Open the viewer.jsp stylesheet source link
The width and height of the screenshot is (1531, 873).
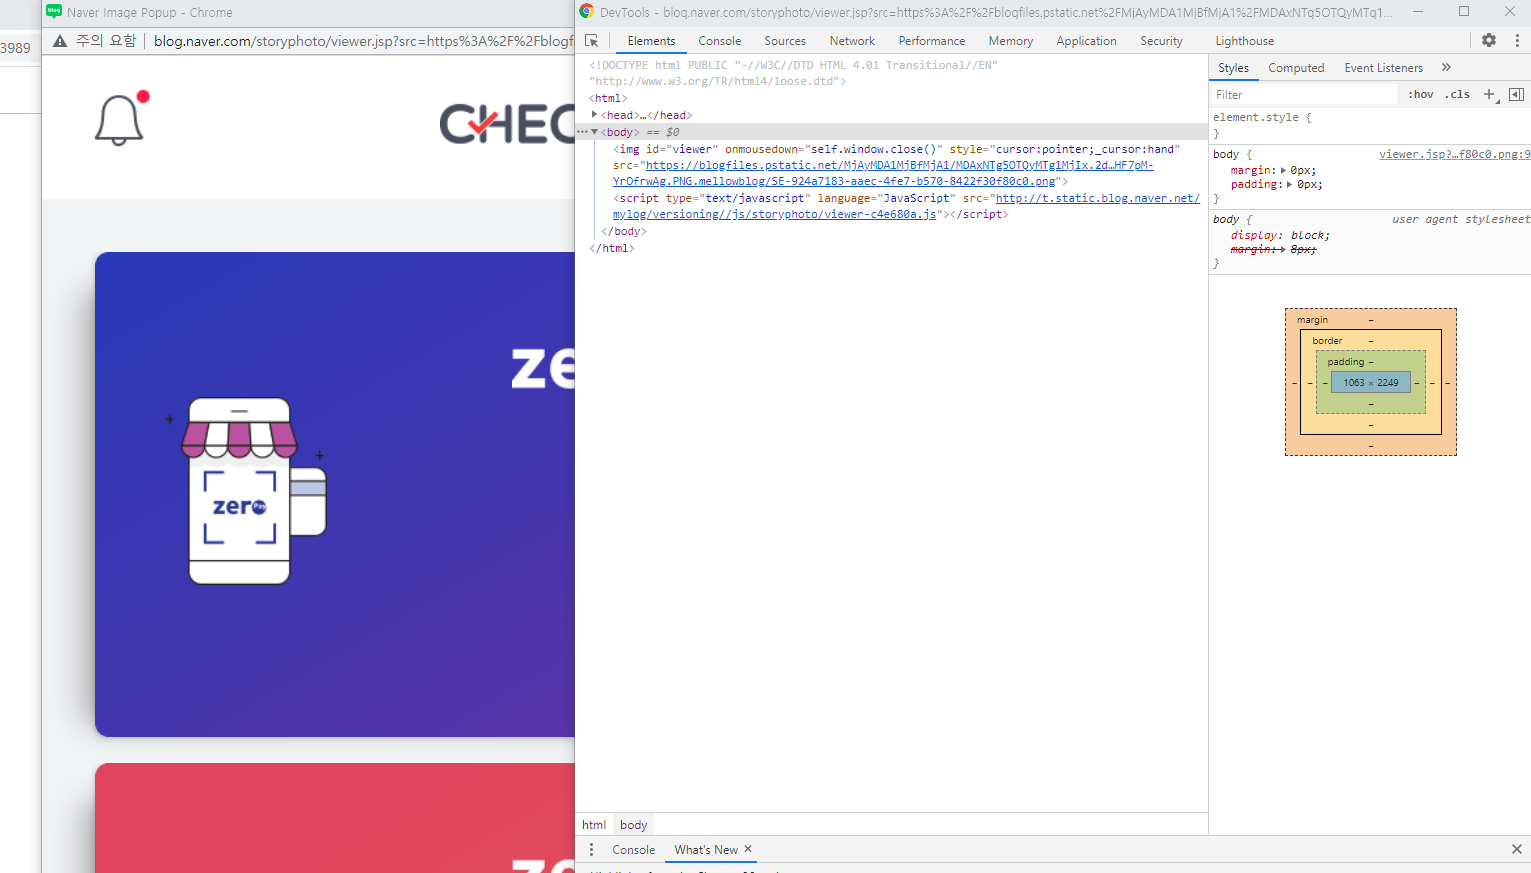click(x=1454, y=154)
